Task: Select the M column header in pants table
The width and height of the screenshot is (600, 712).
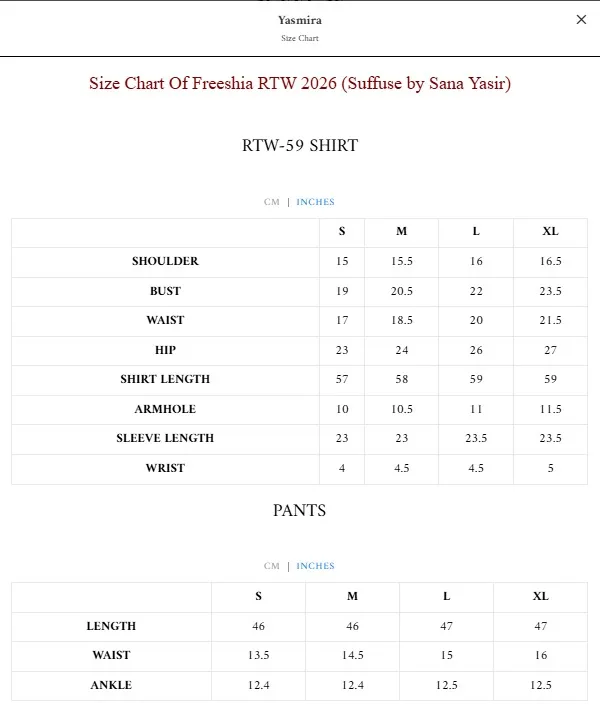Action: tap(352, 596)
